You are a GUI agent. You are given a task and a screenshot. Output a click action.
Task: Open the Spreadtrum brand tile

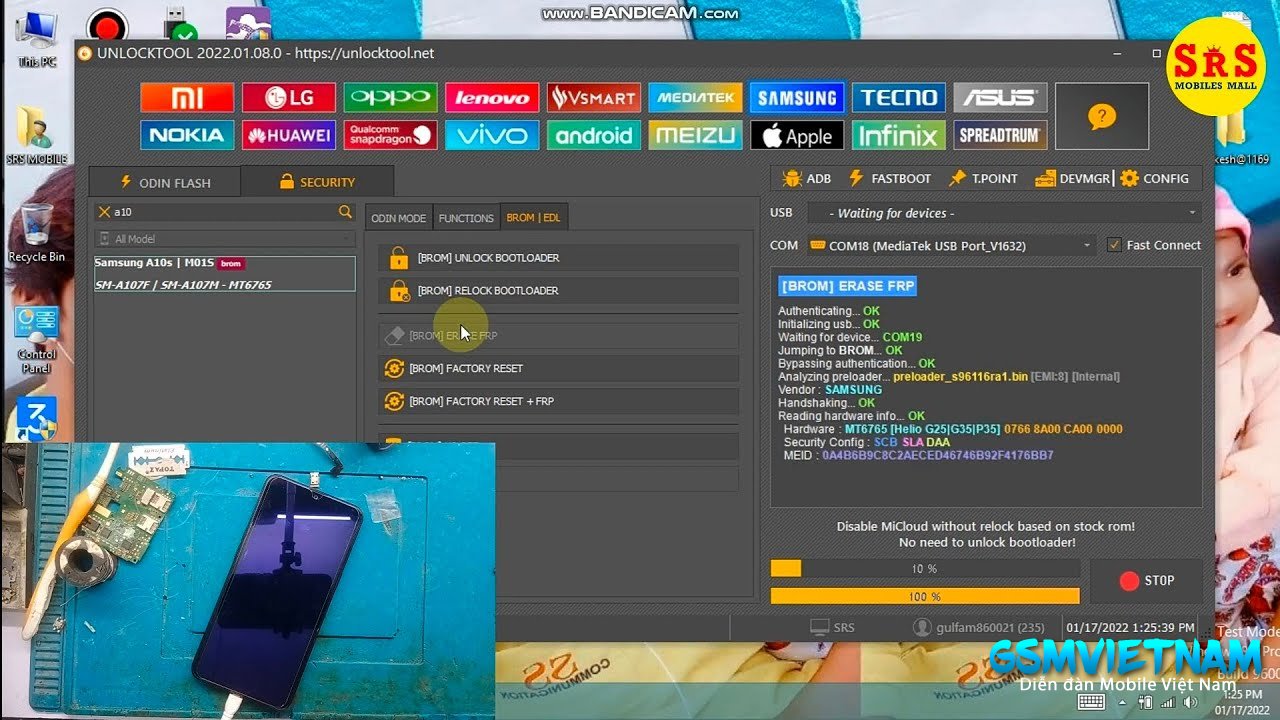(x=1000, y=135)
